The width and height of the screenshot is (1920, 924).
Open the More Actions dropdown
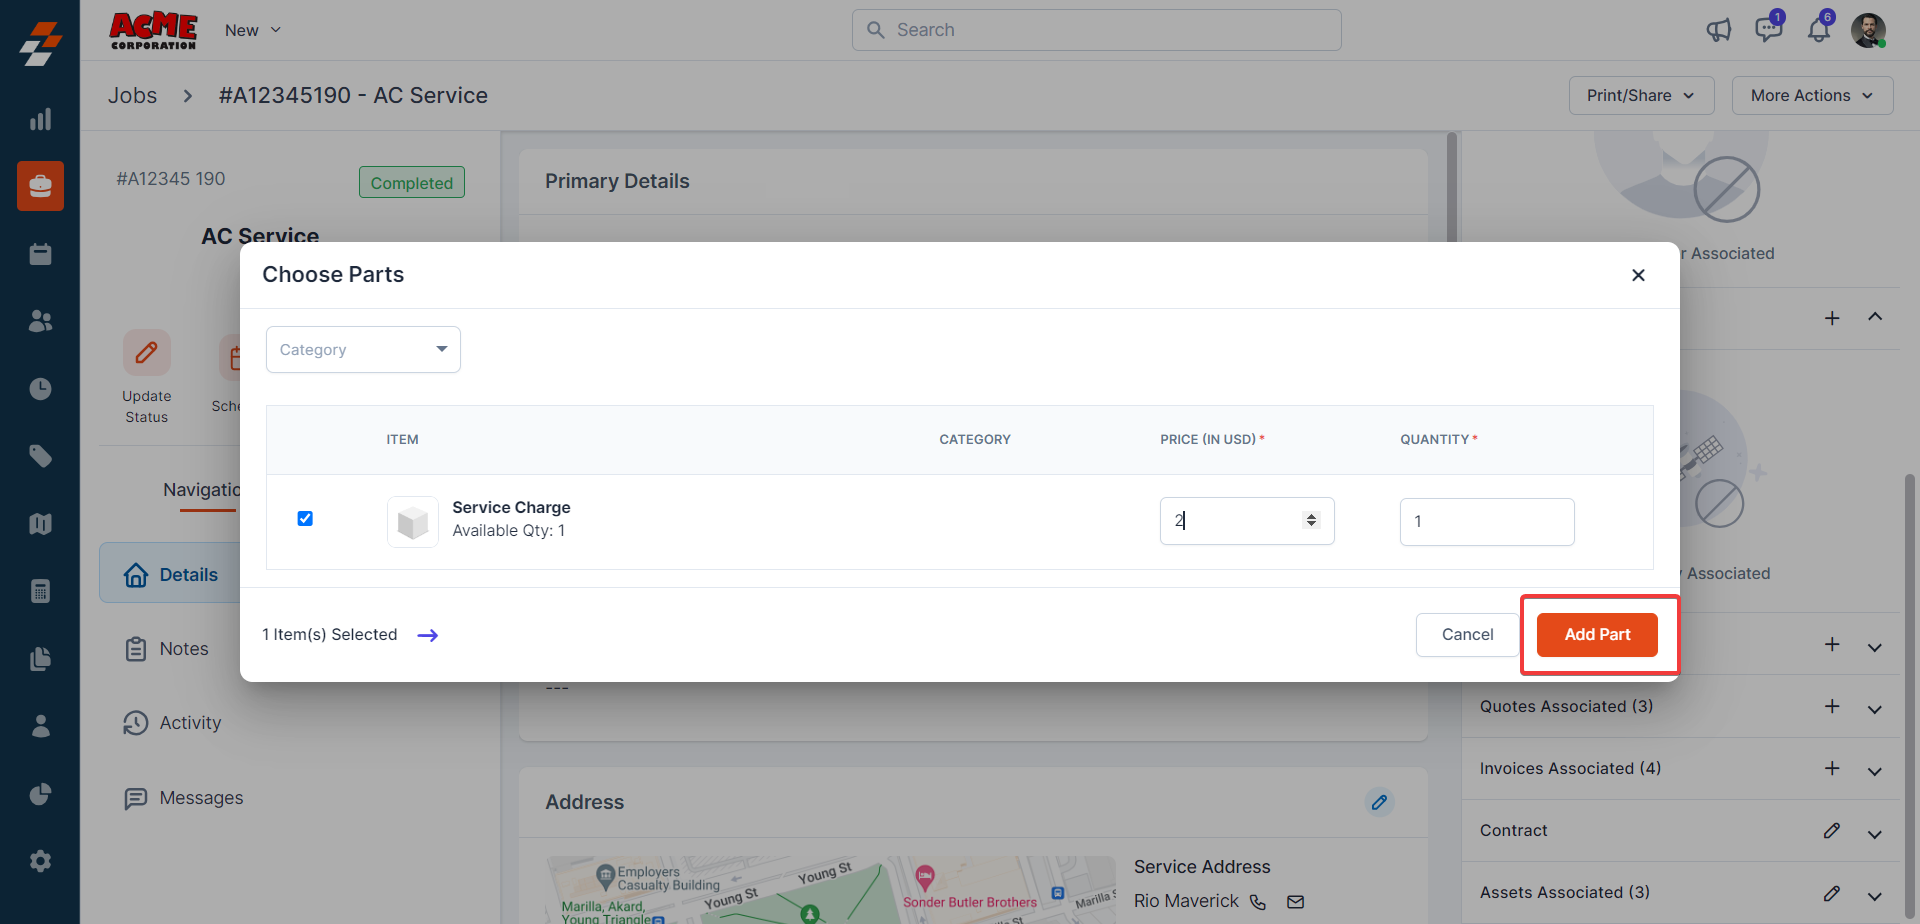[1811, 96]
